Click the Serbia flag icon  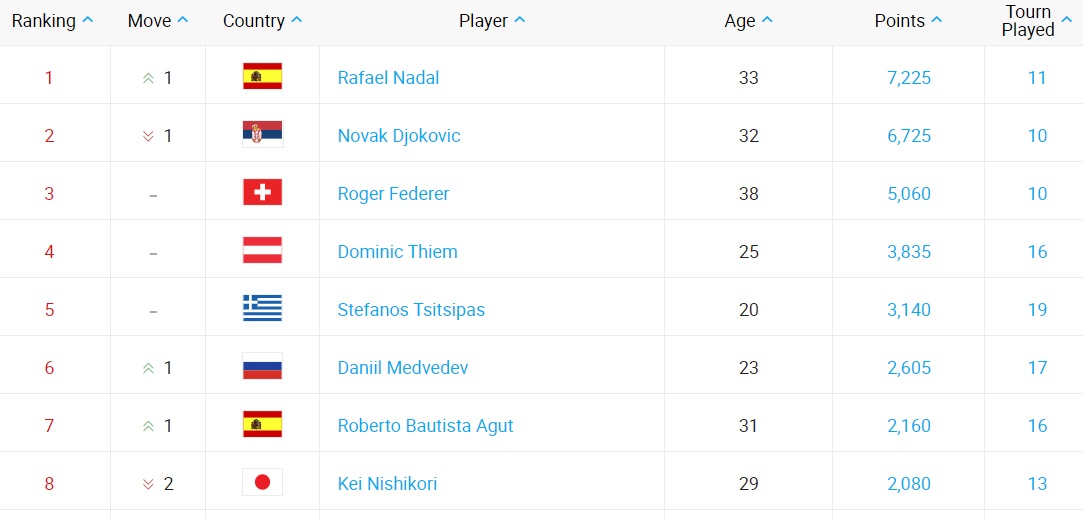(262, 135)
